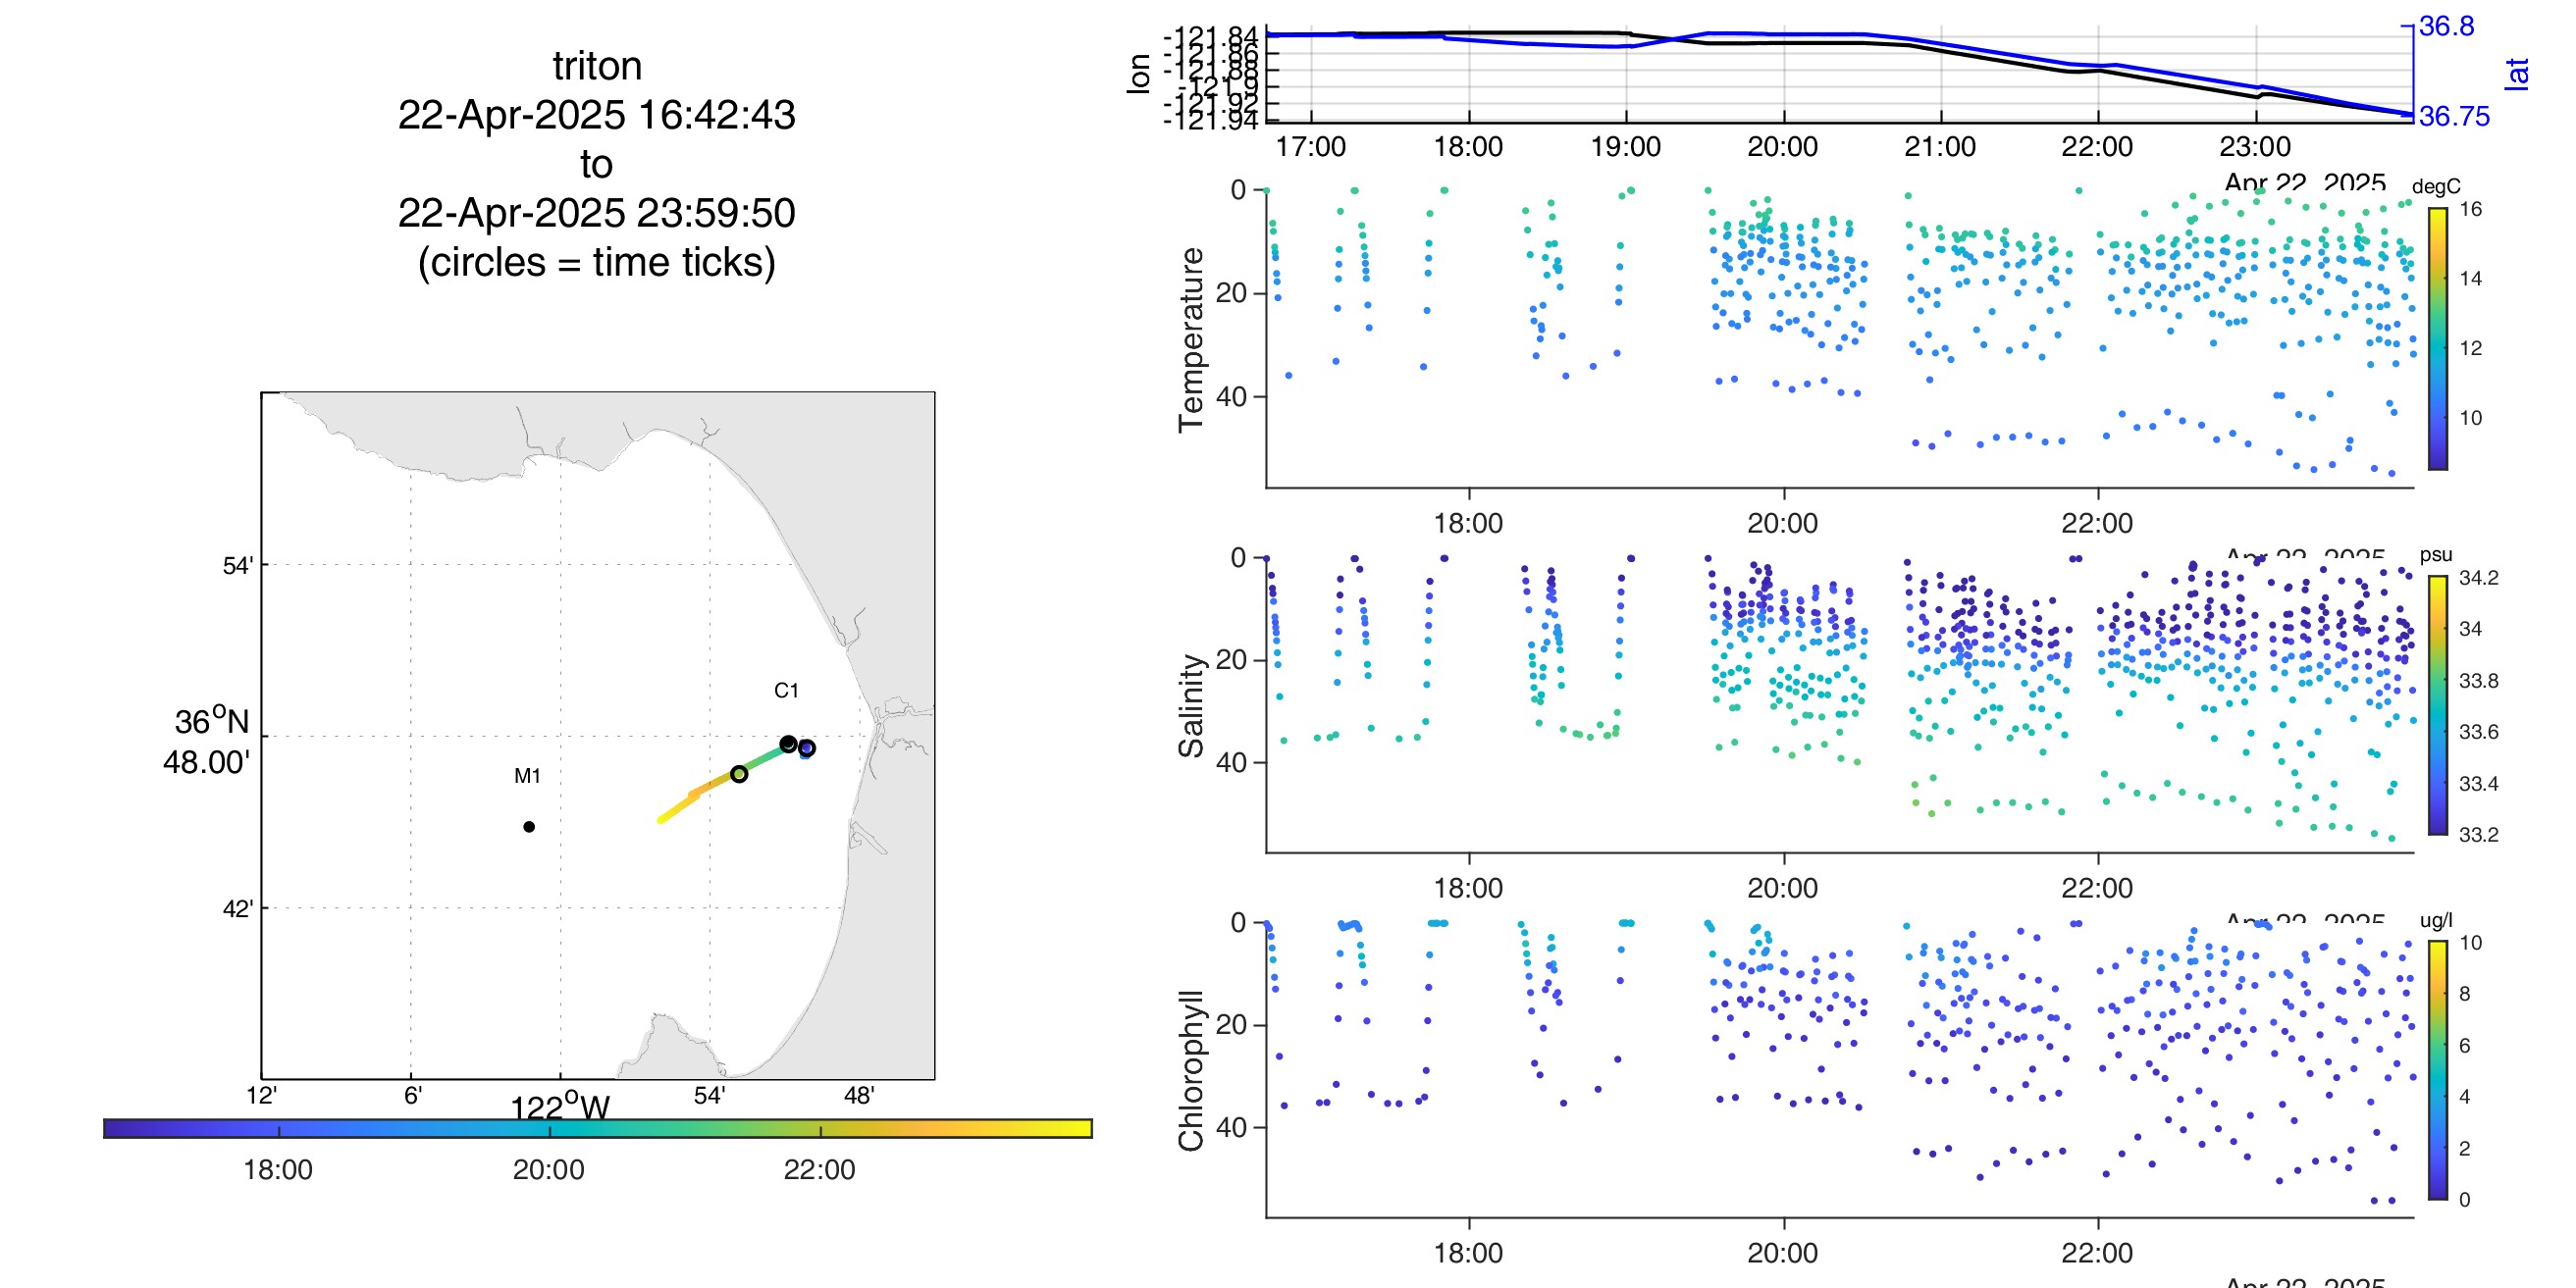Click the yellow-green time tick circle on track
Image resolution: width=2576 pixels, height=1288 pixels.
click(739, 774)
